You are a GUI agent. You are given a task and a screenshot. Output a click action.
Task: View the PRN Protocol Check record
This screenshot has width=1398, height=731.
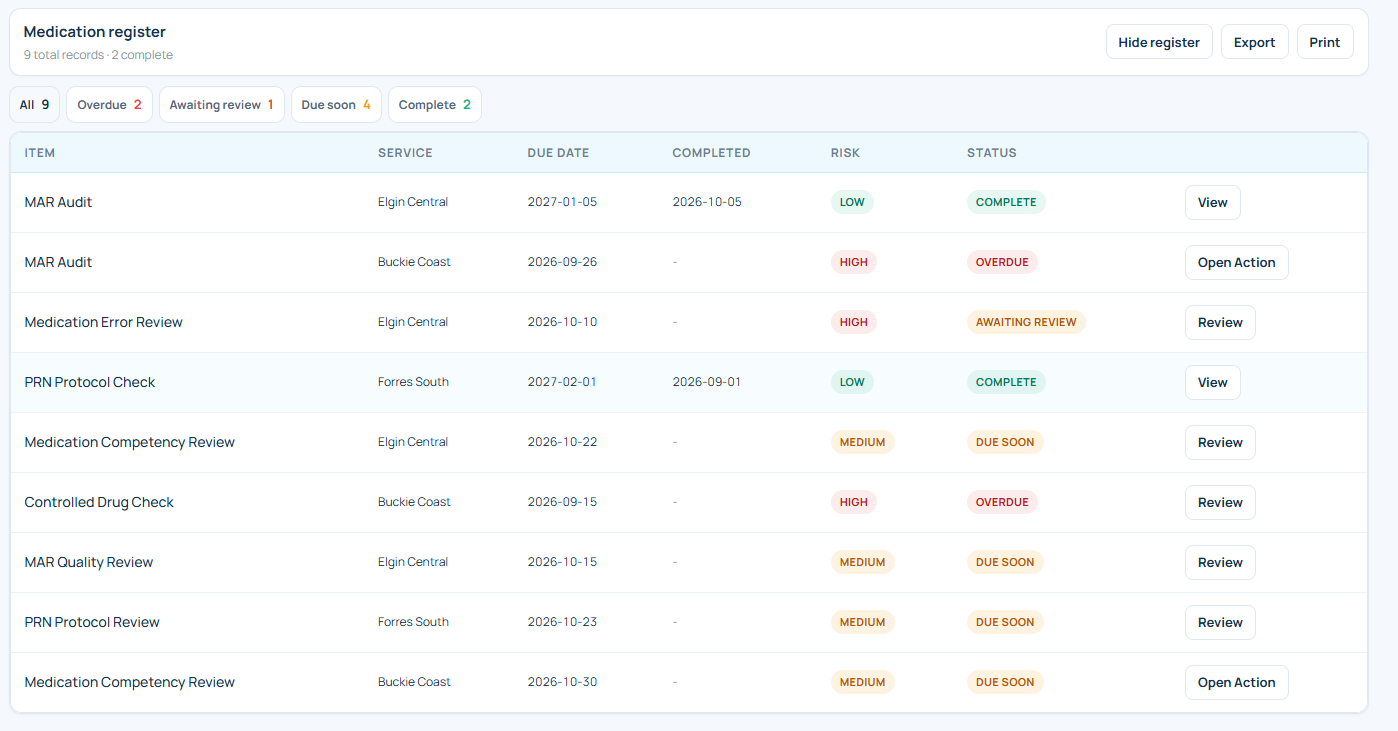pyautogui.click(x=1212, y=382)
